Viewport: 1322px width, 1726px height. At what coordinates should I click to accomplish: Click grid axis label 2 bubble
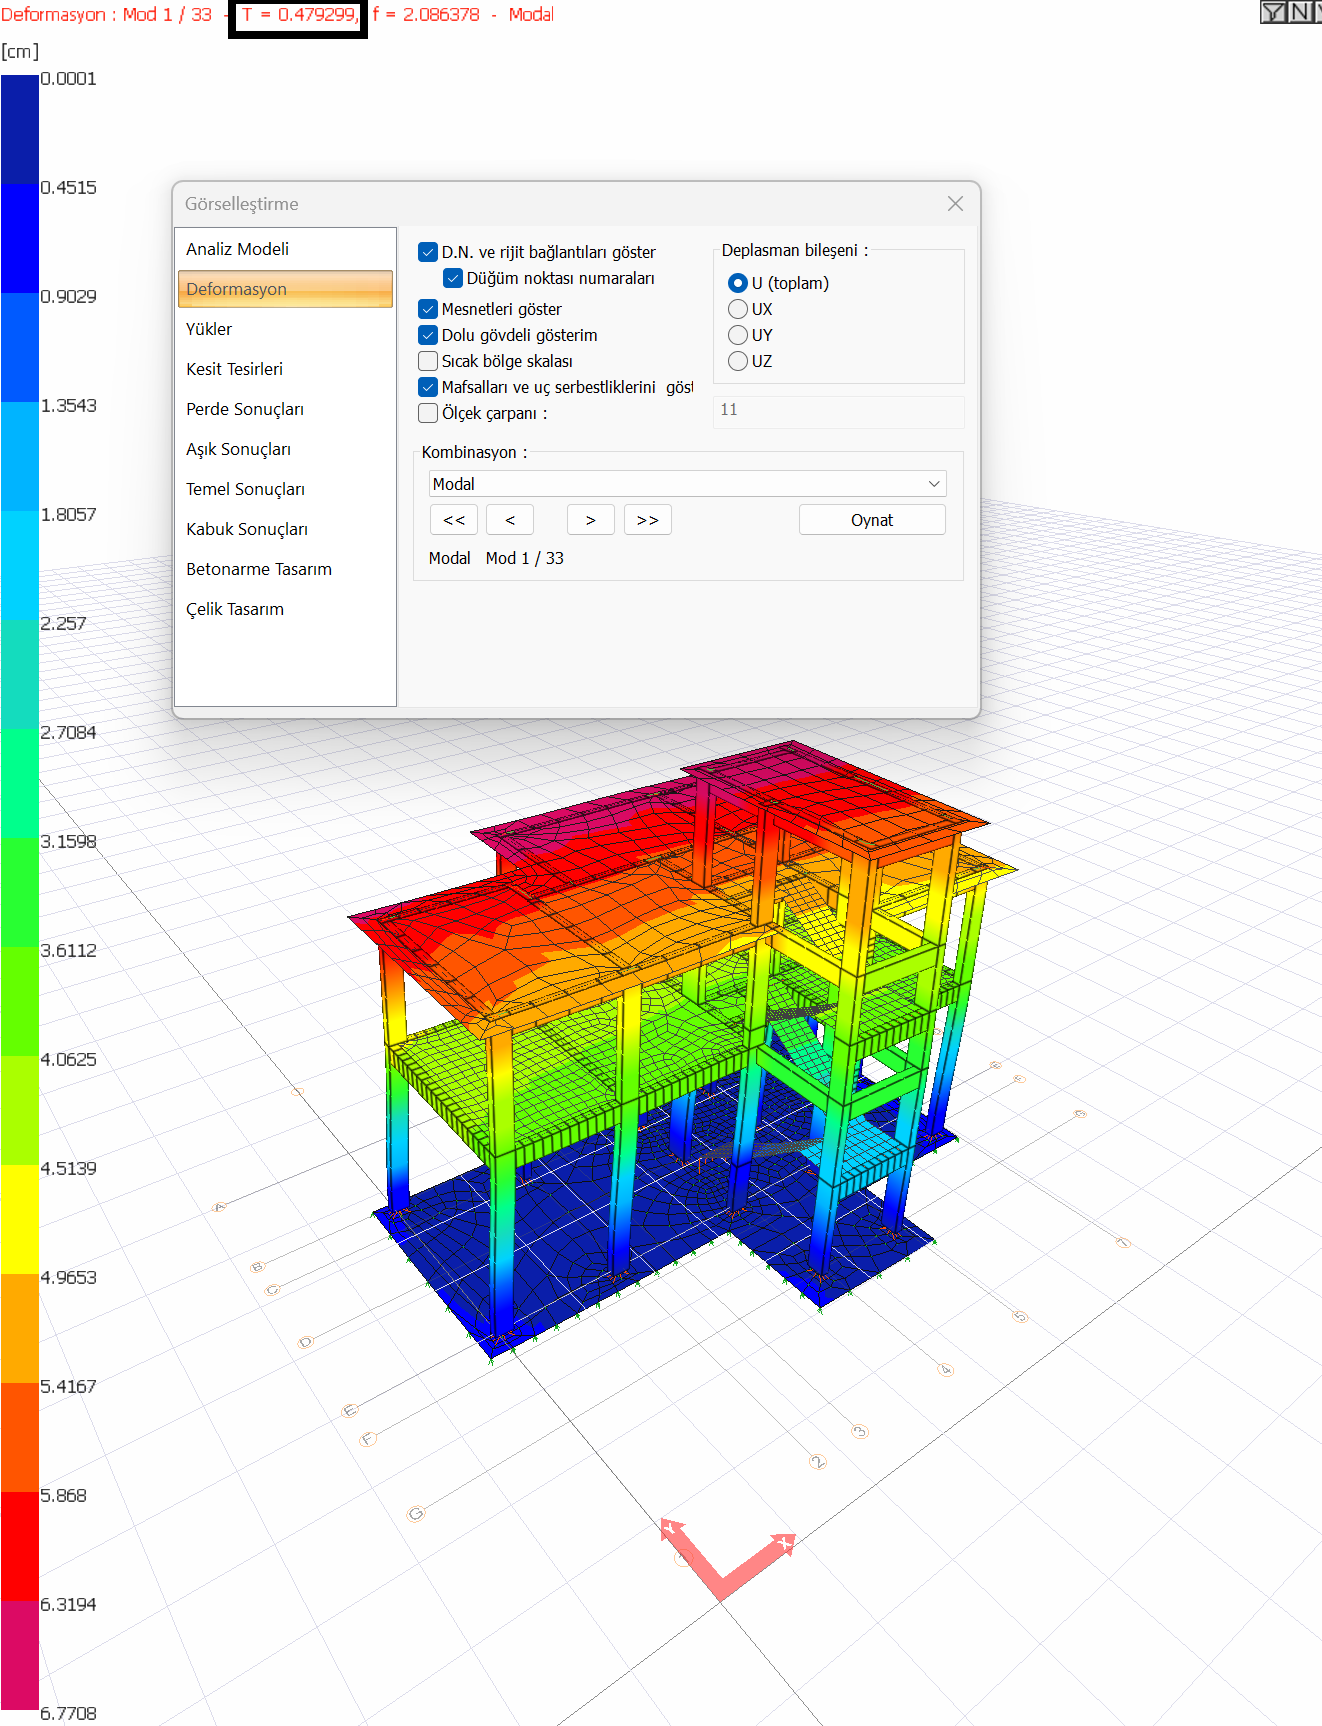pyautogui.click(x=818, y=1462)
